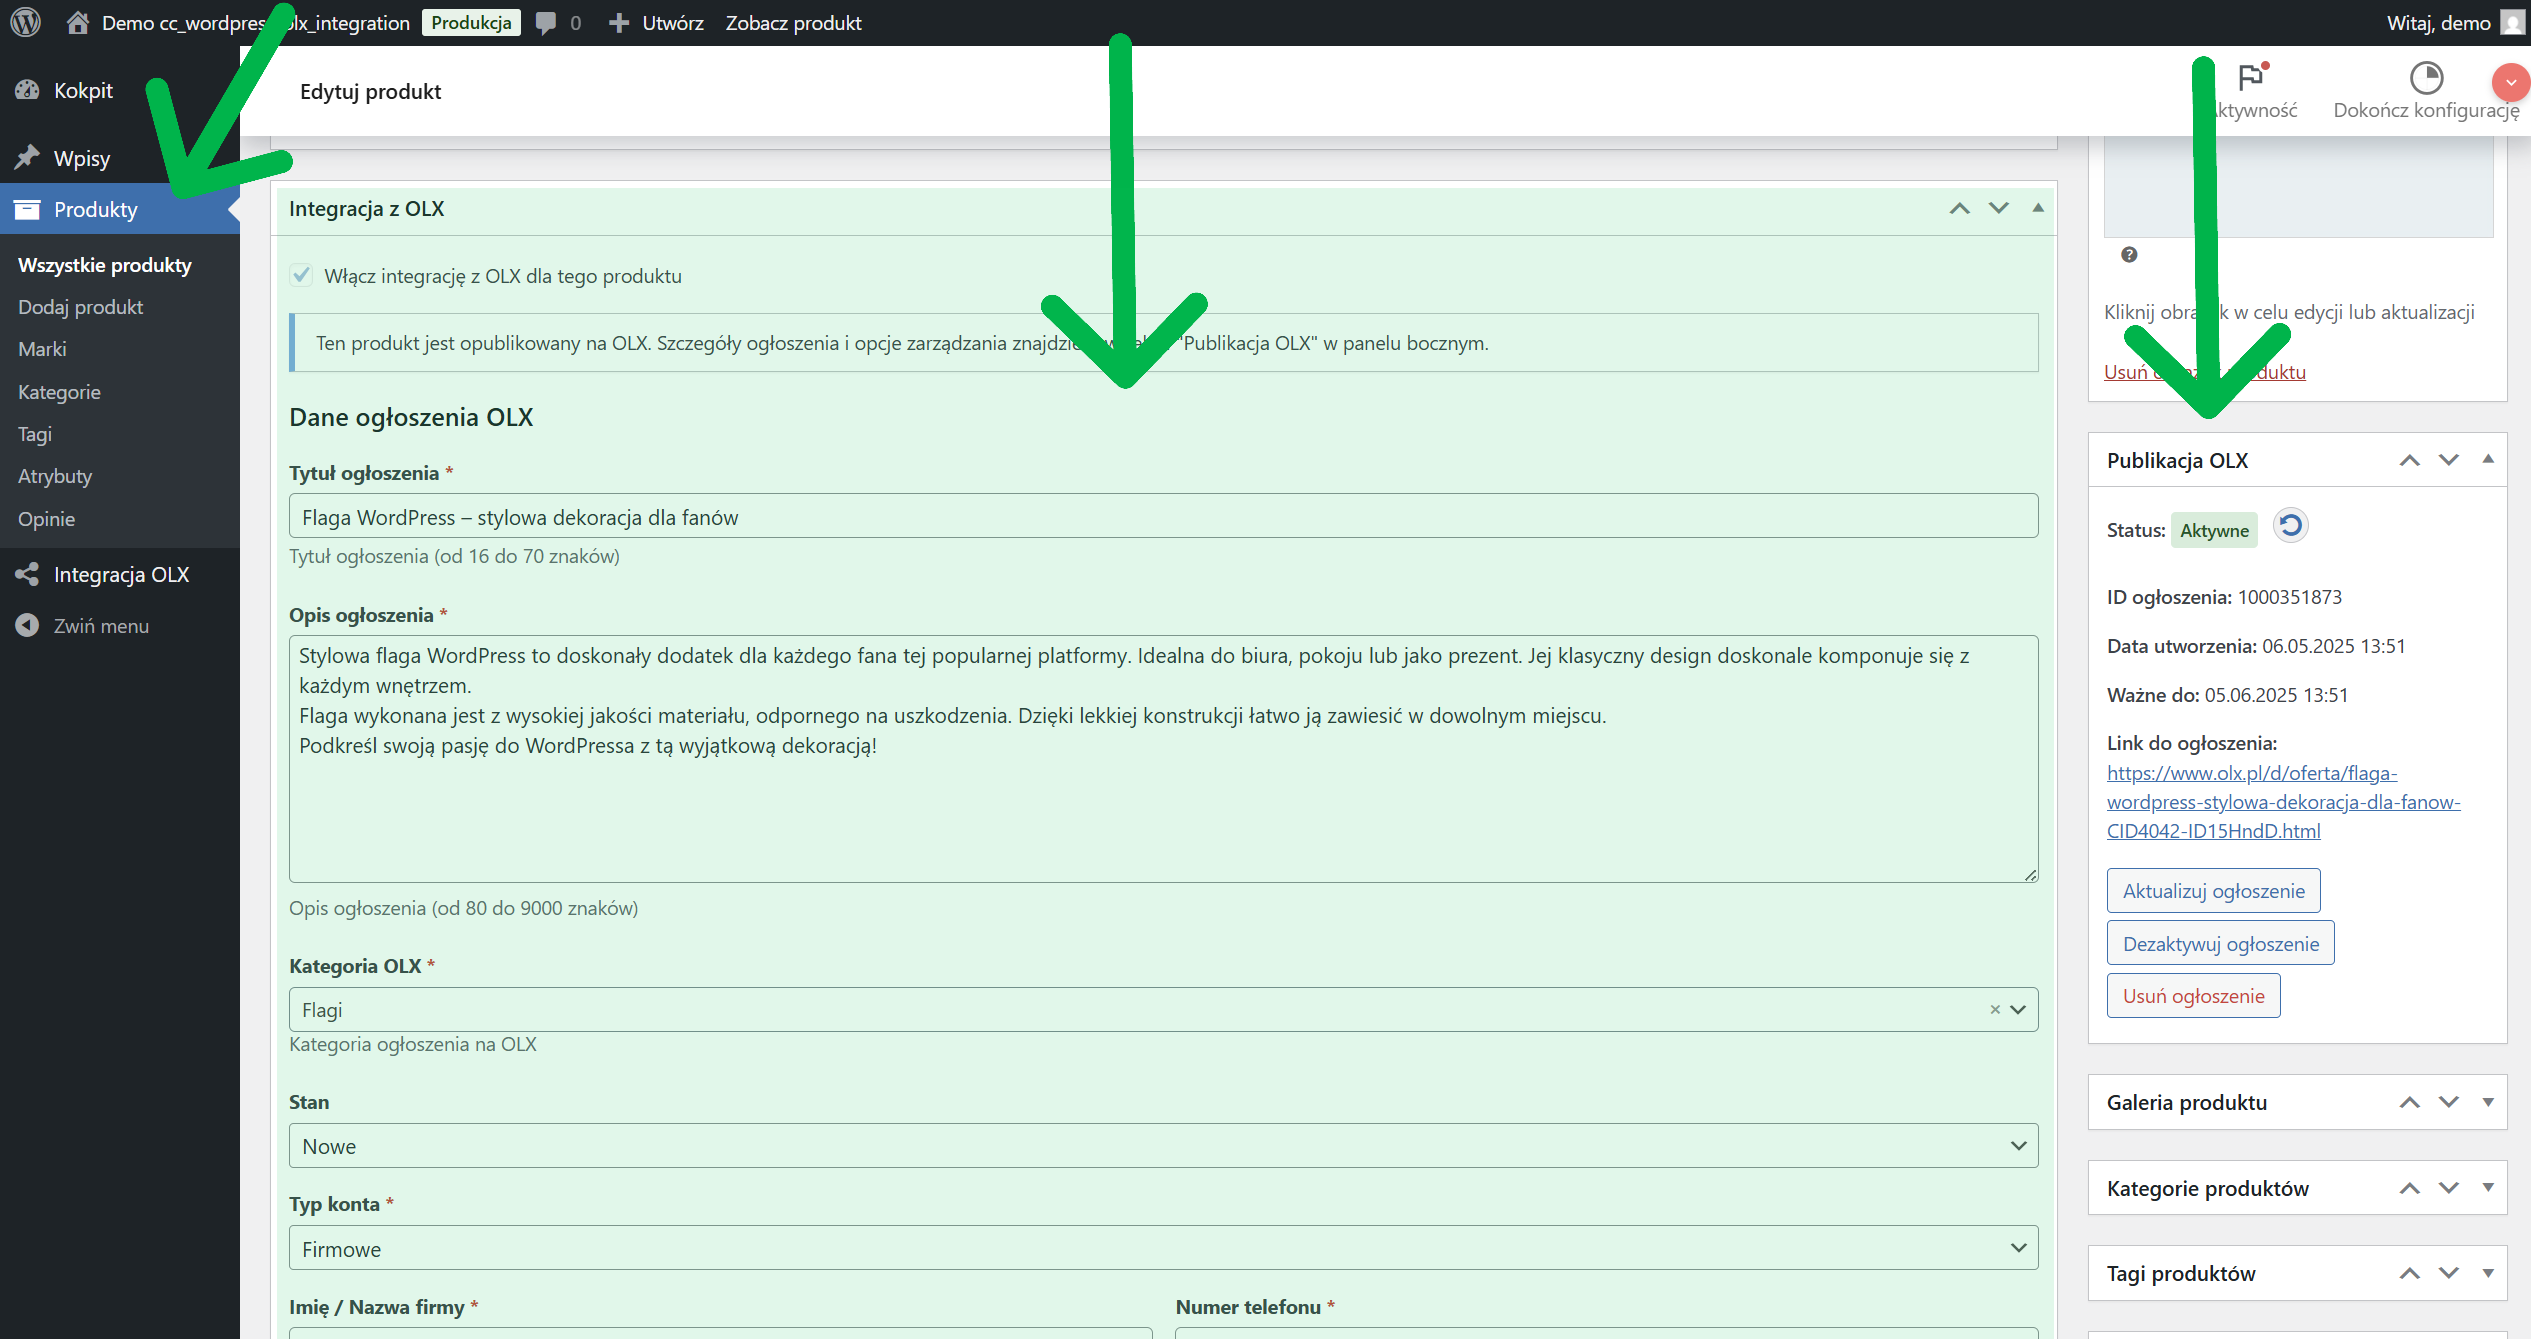2531x1339 pixels.
Task: Click Utwórz in admin bar
Action: click(672, 22)
